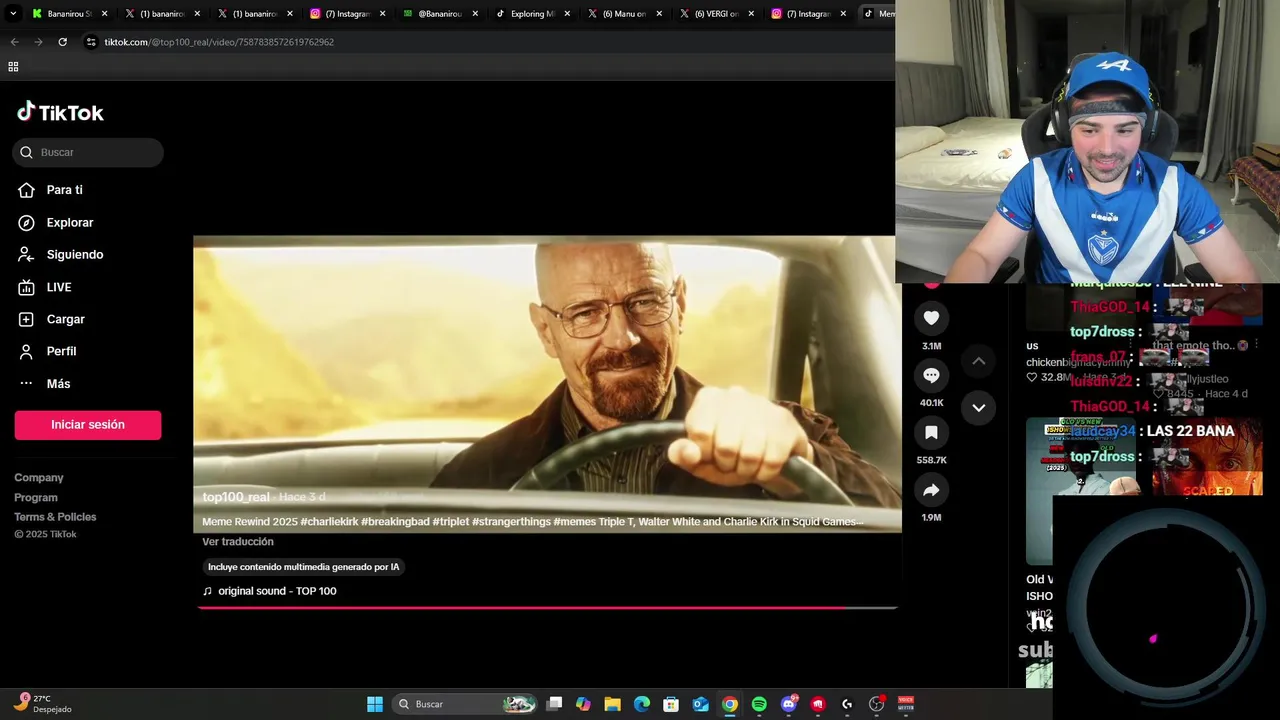Open OBS Studio from the taskbar
Viewport: 1280px width, 720px height.
(877, 704)
